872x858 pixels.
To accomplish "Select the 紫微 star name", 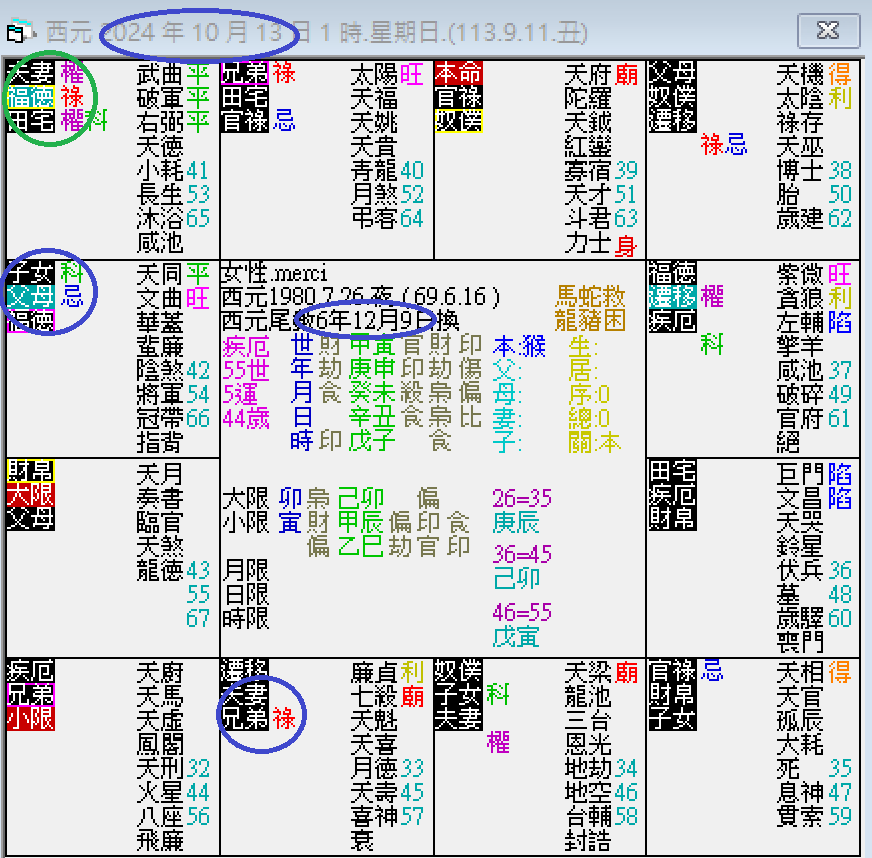I will [x=800, y=275].
